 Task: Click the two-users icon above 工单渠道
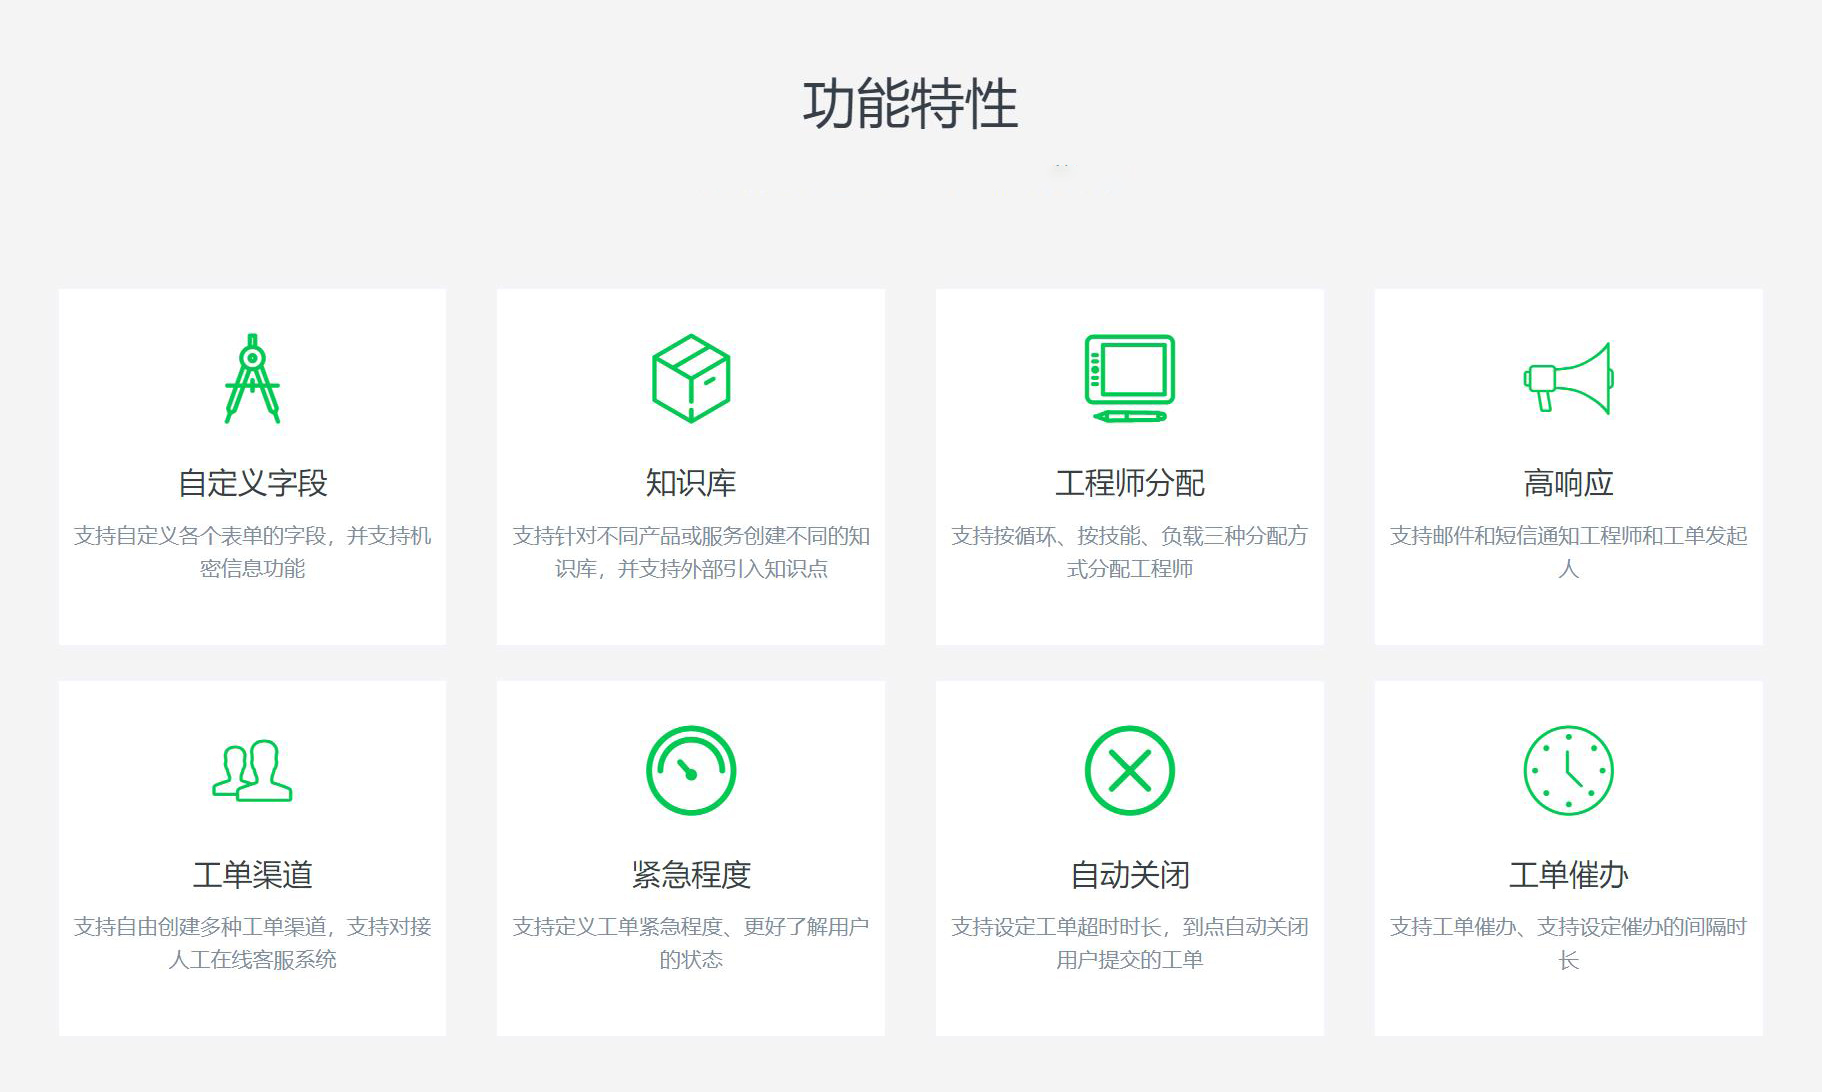(252, 770)
